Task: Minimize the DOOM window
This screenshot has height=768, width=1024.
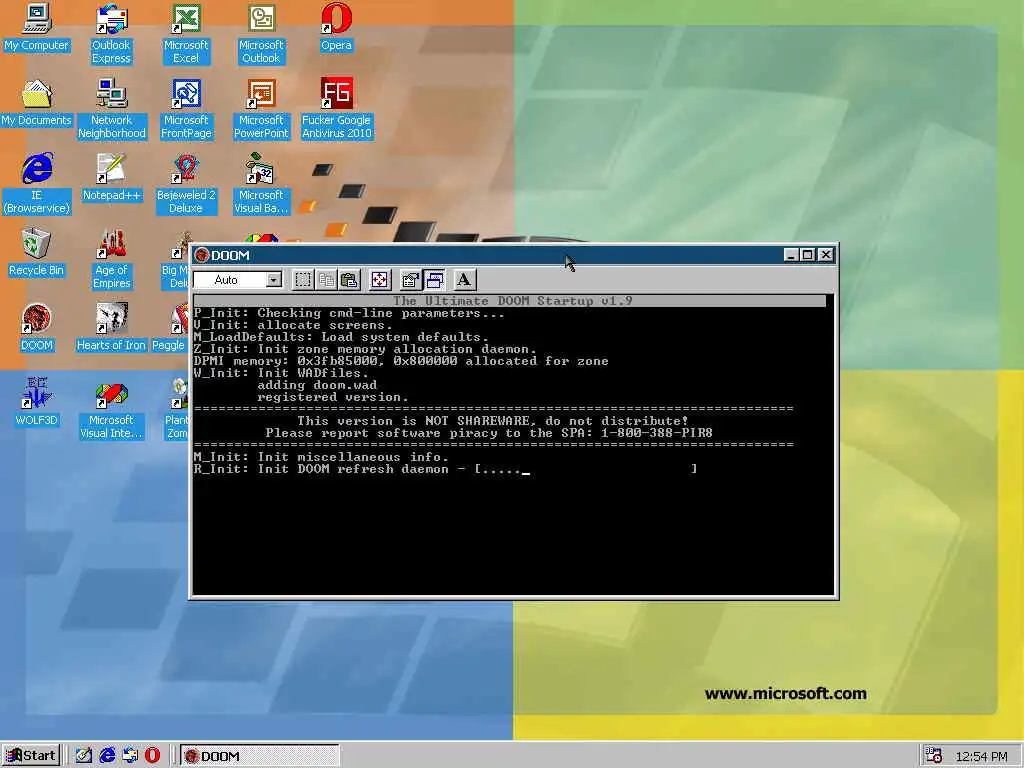Action: pos(792,255)
